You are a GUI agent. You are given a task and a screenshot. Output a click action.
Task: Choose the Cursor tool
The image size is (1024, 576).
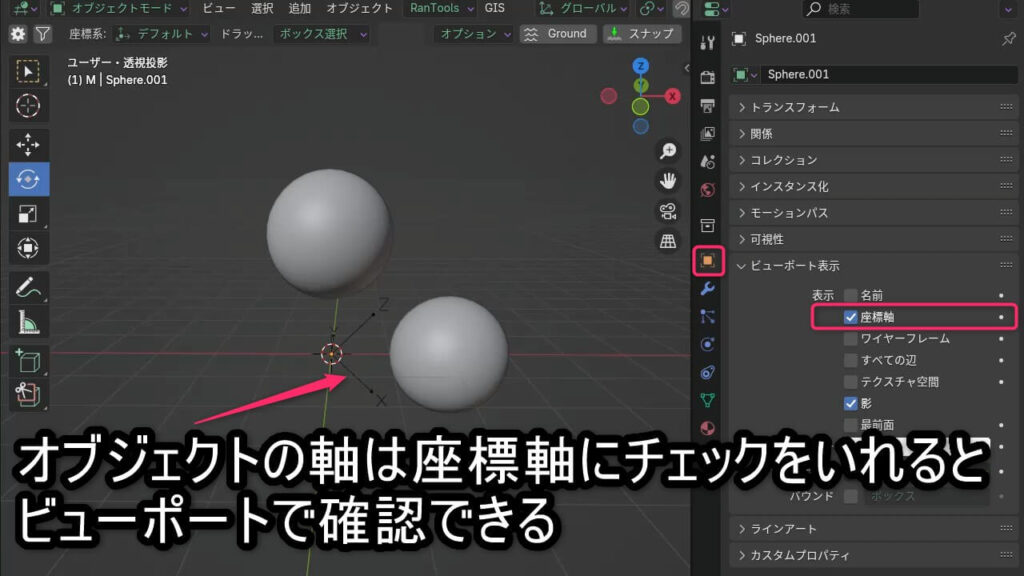coord(28,105)
